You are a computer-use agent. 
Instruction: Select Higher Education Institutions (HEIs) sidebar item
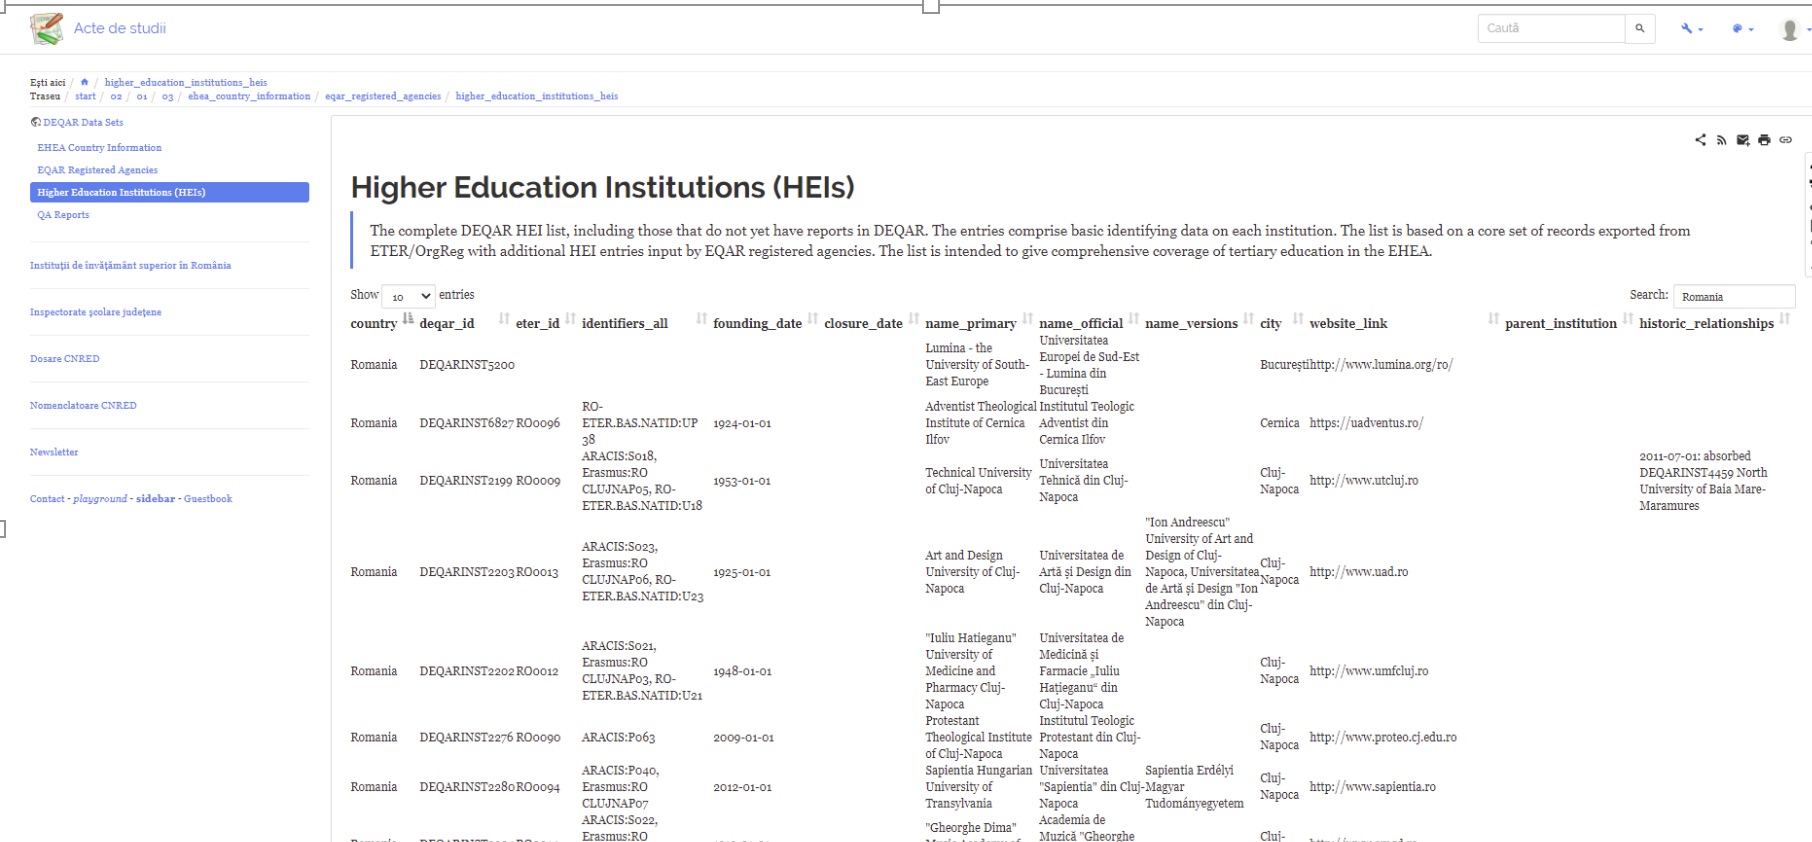[x=169, y=192]
